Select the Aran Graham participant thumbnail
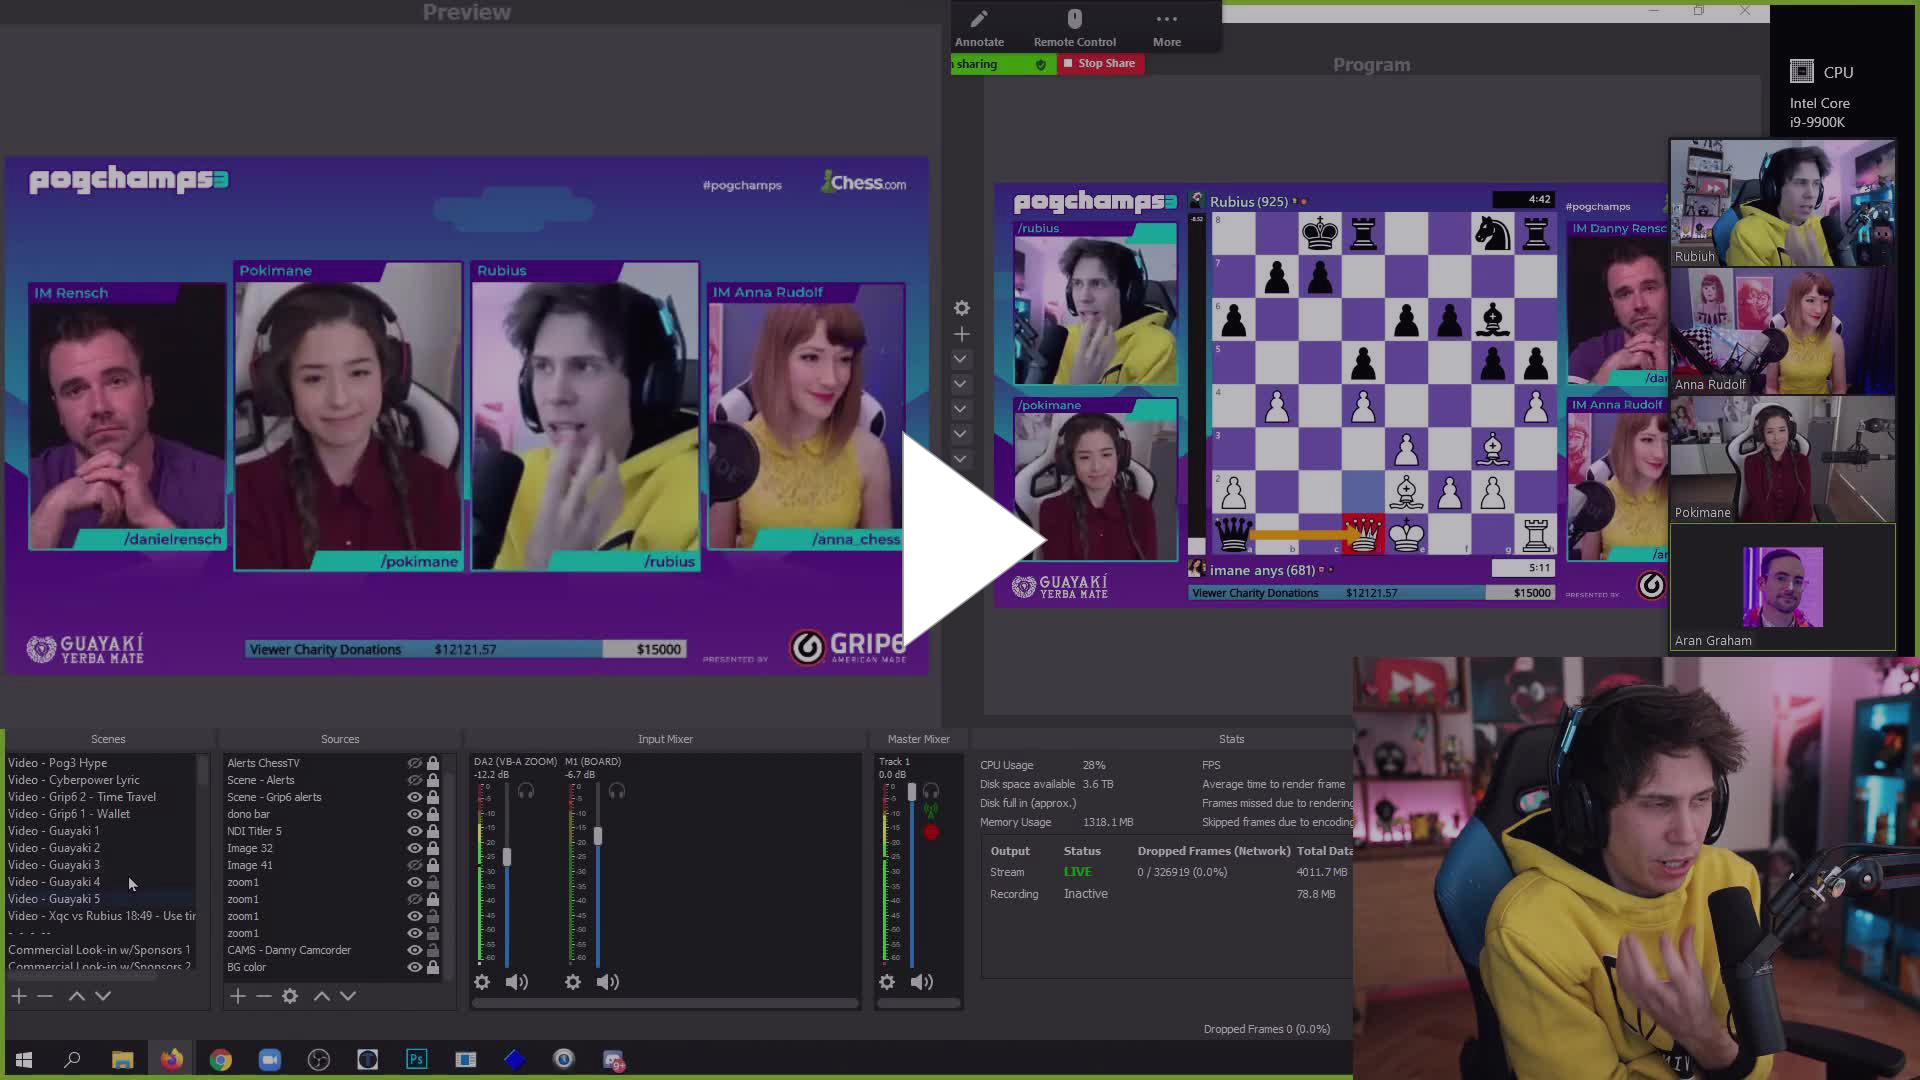1920x1080 pixels. click(1782, 587)
